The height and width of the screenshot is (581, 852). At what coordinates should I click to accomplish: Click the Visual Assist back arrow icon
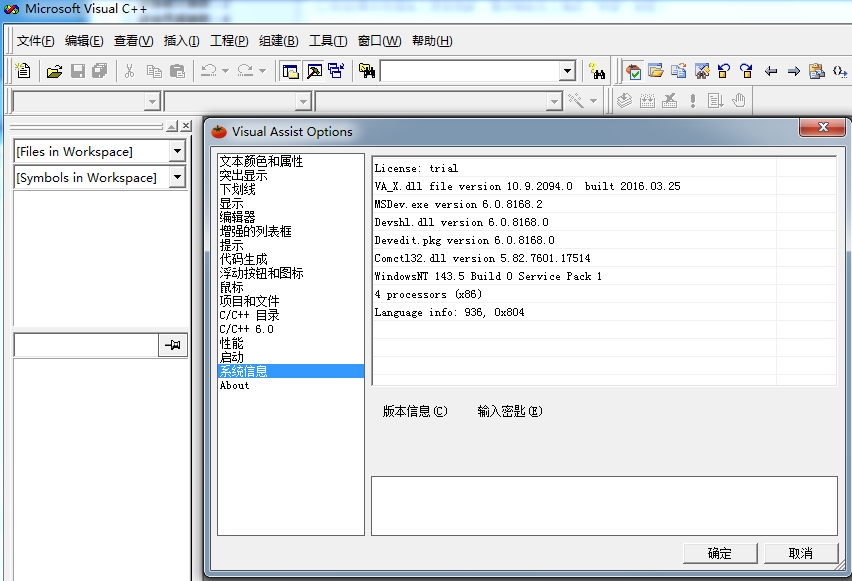(x=770, y=71)
